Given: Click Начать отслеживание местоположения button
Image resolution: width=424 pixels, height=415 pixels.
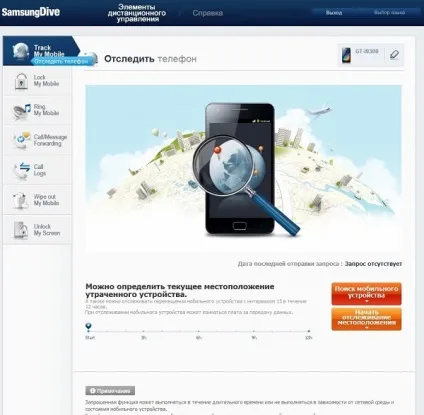Looking at the screenshot, I should point(366,319).
